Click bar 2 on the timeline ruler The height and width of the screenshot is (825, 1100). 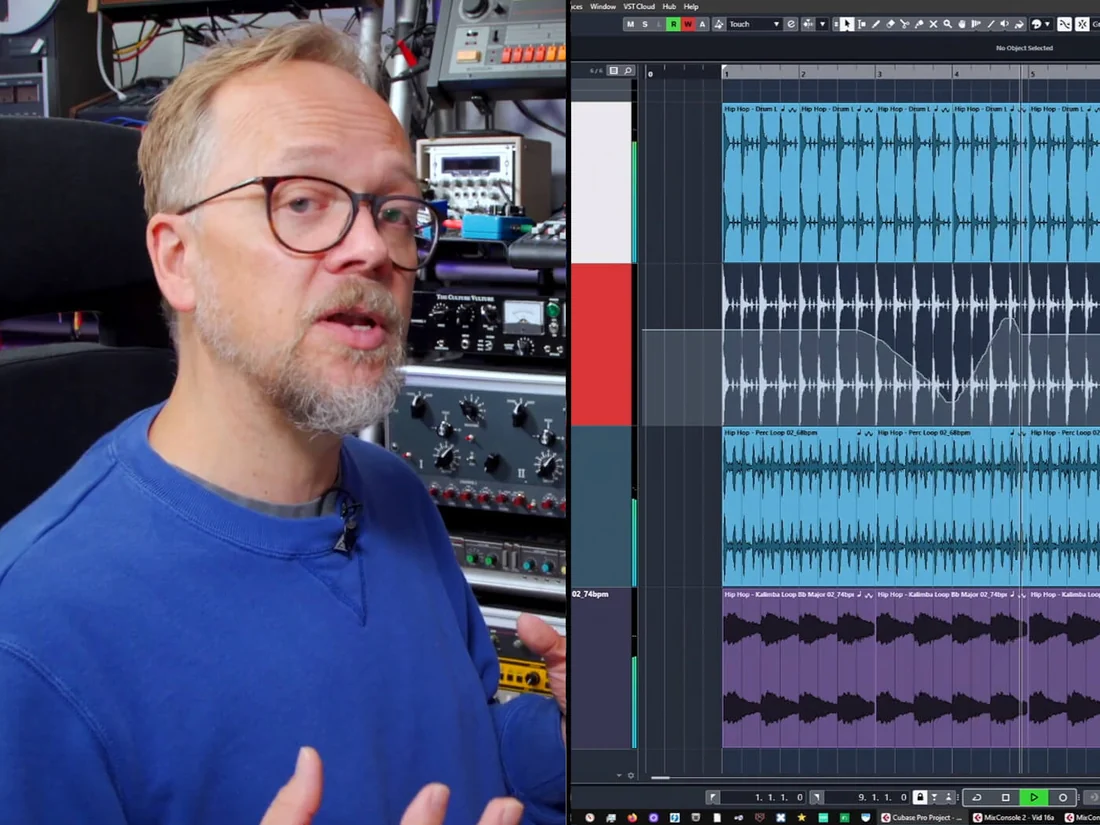(x=803, y=73)
